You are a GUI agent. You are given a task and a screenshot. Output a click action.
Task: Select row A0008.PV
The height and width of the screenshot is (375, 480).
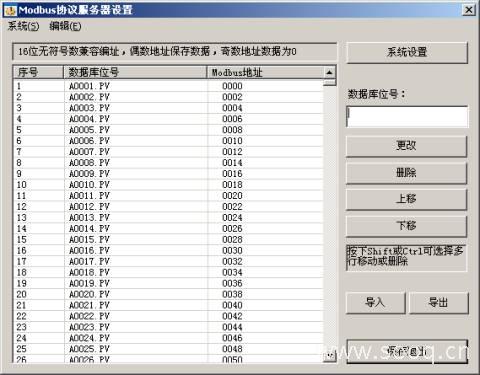click(x=168, y=163)
